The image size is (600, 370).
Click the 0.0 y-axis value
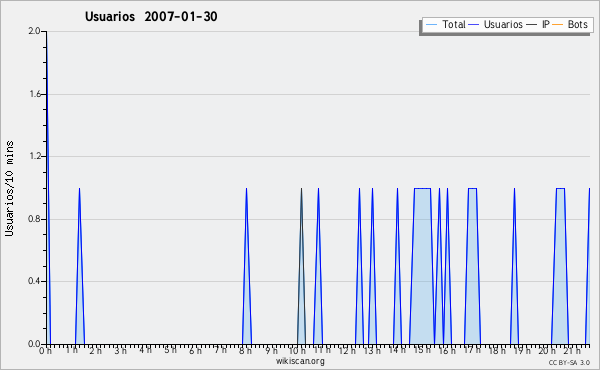point(34,344)
